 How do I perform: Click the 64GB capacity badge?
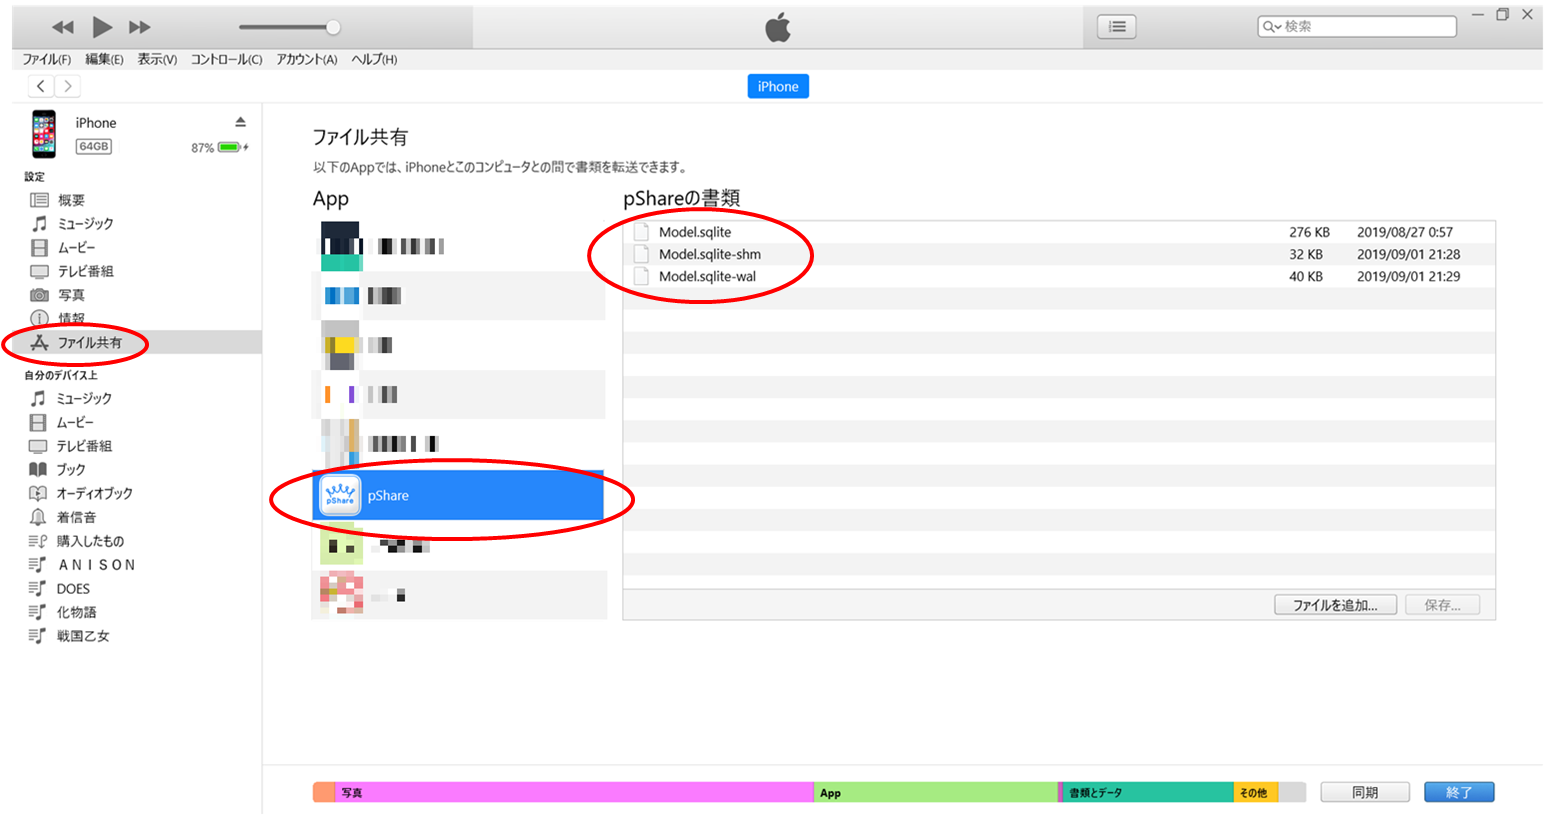(x=94, y=146)
